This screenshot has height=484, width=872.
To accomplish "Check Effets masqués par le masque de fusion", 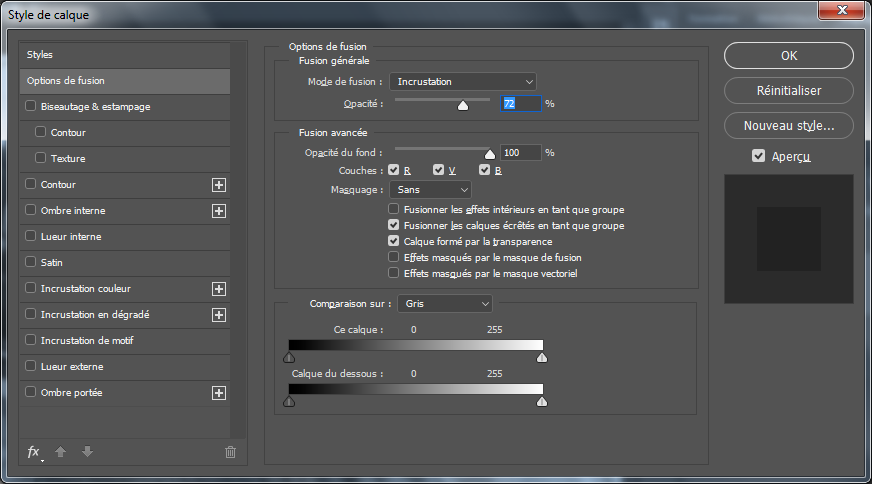I will coord(394,257).
